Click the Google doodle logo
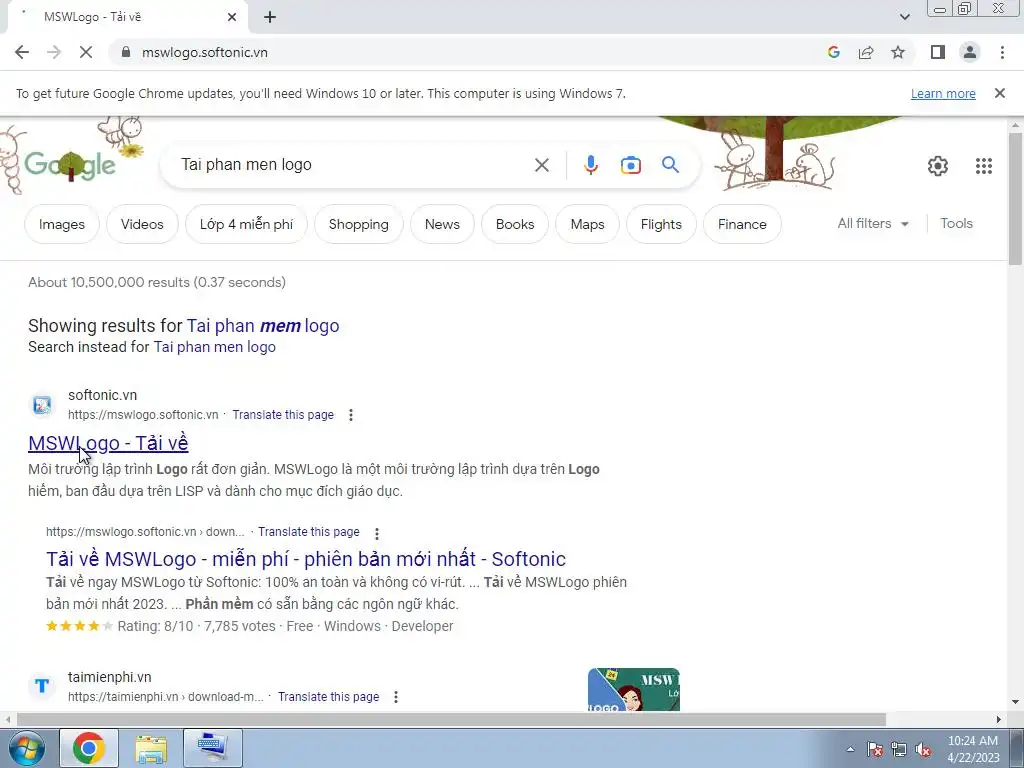The height and width of the screenshot is (768, 1024). point(70,165)
